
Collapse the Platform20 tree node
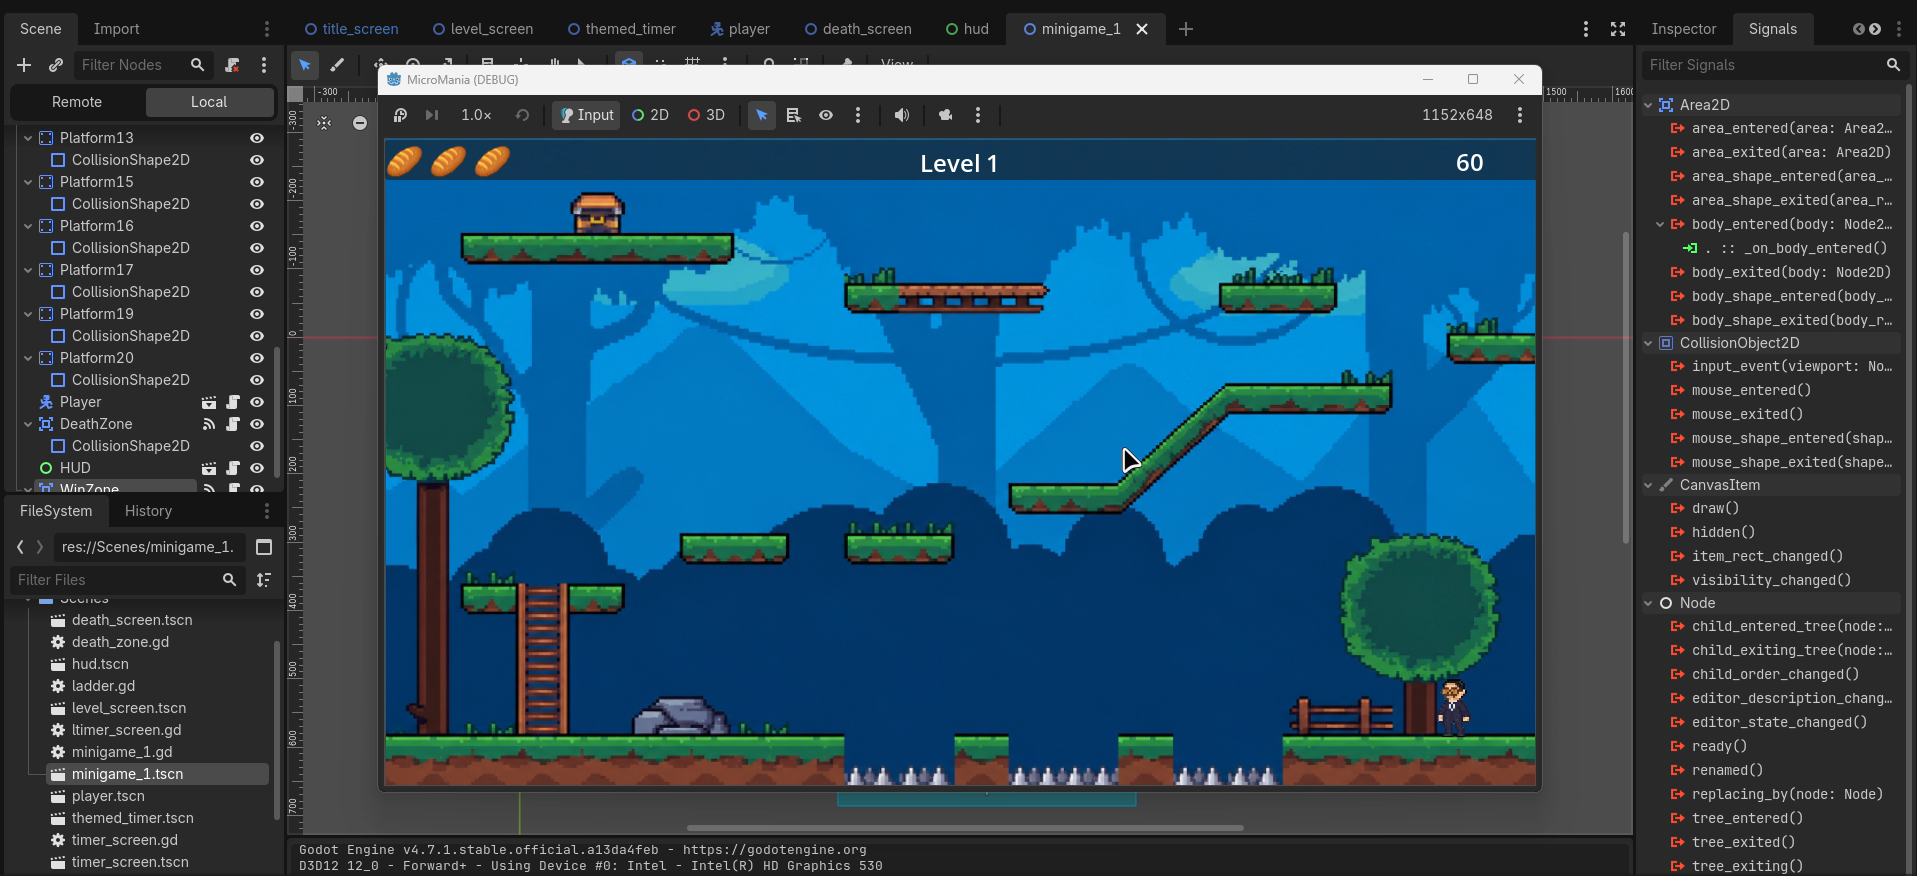[x=28, y=358]
